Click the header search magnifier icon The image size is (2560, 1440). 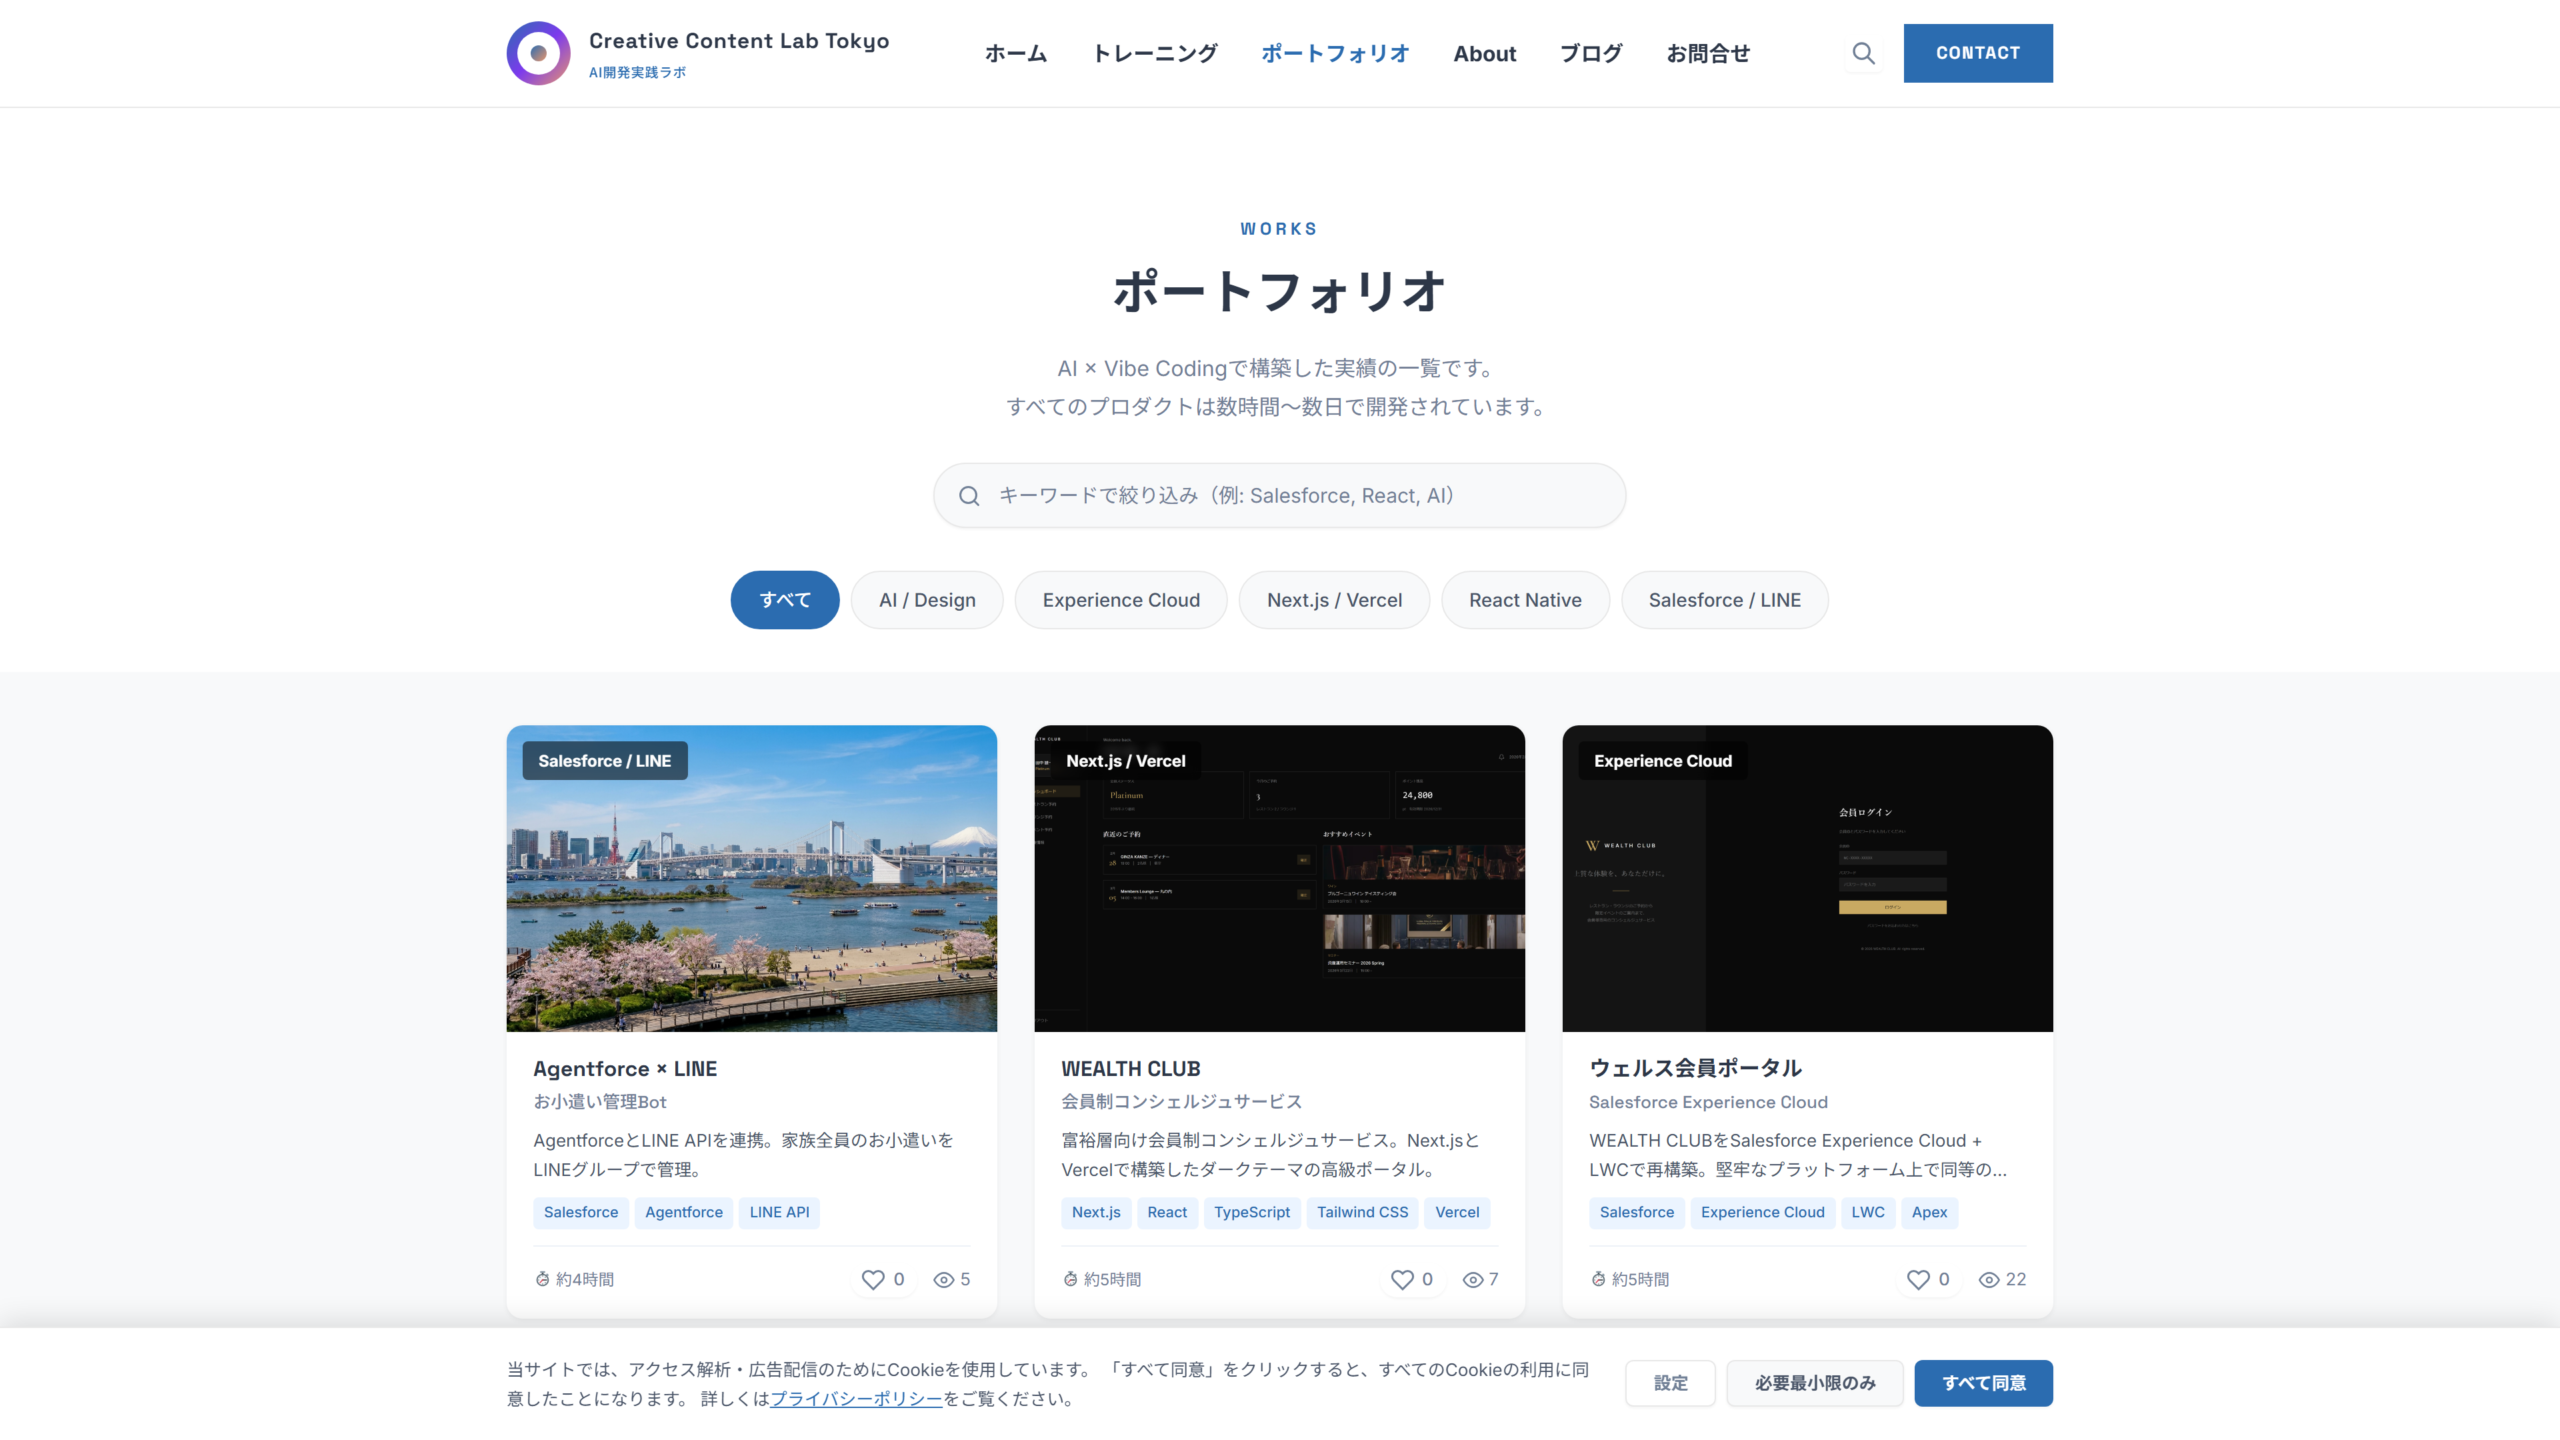pyautogui.click(x=1863, y=53)
